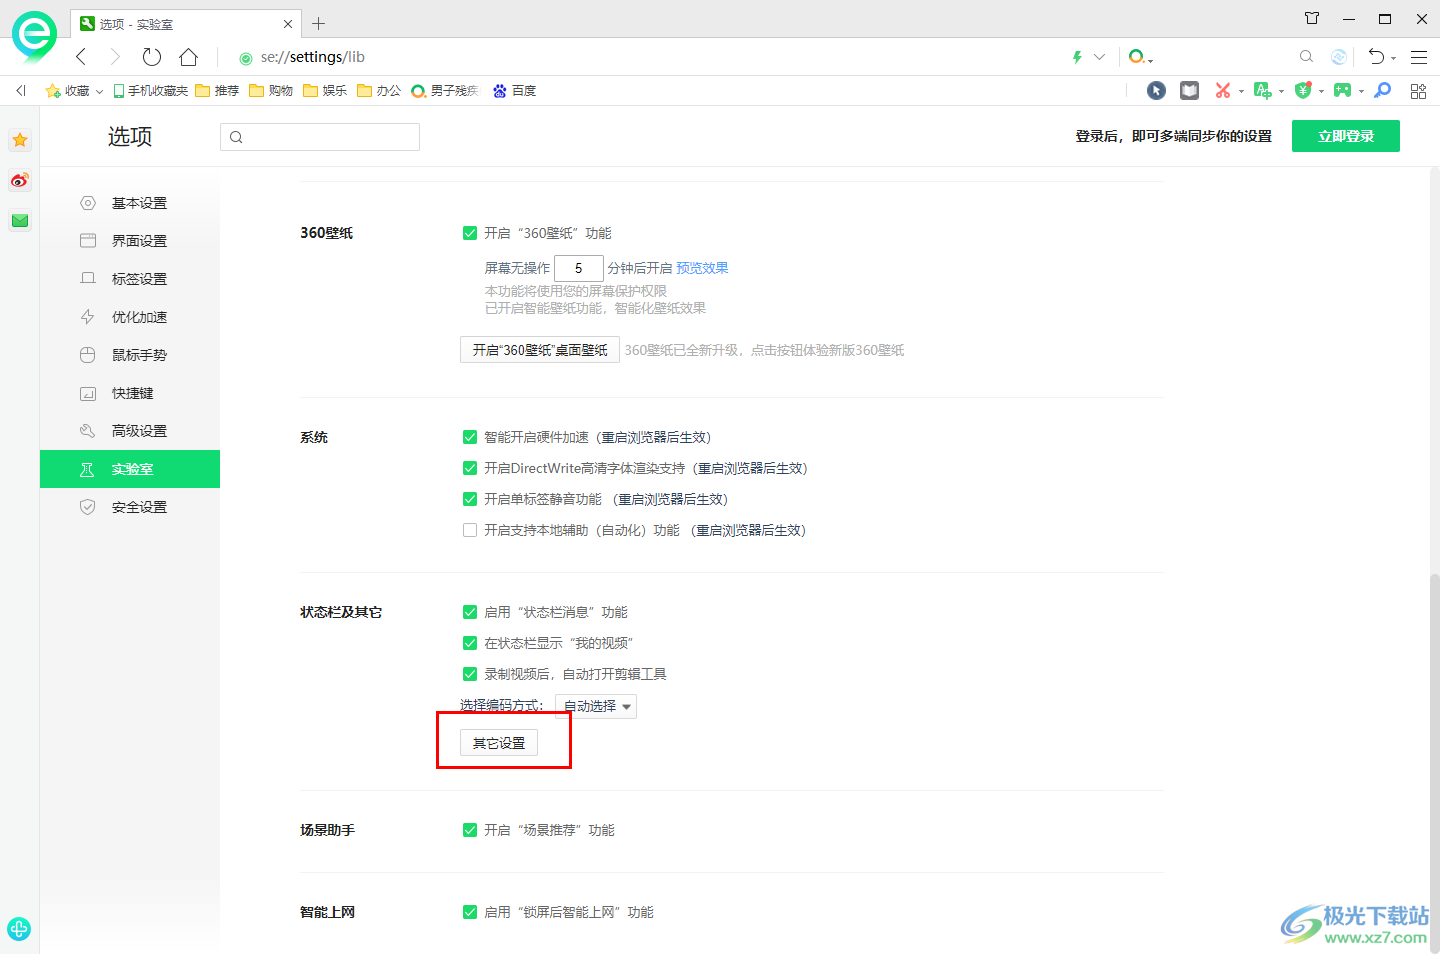
Task: Toggle 录制视频后，自动打开剪辑工具 checkbox
Action: [470, 674]
